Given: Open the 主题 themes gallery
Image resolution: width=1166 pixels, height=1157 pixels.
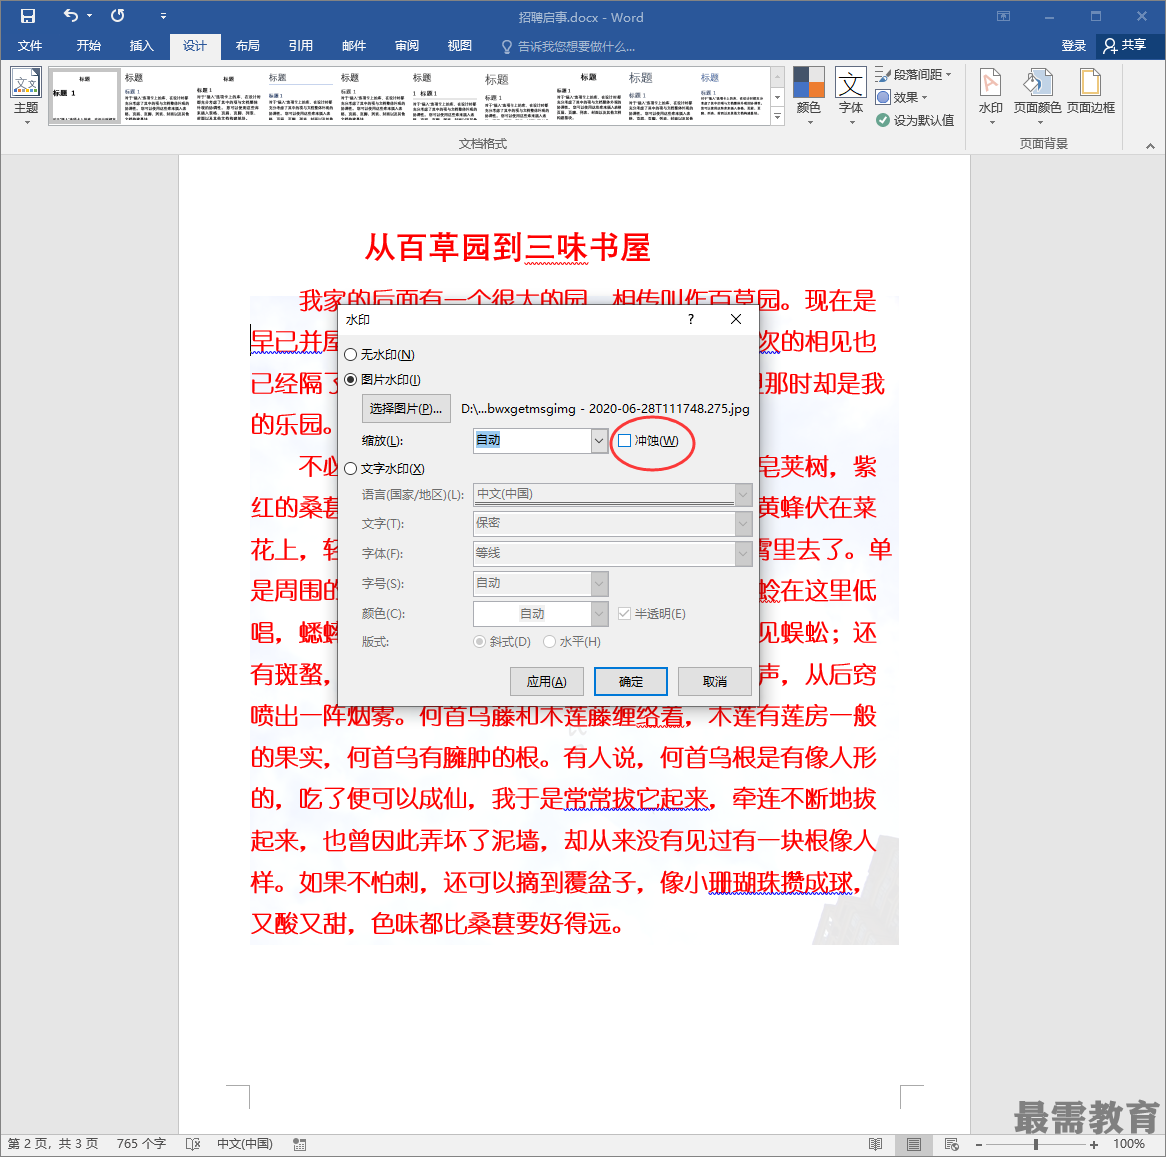Looking at the screenshot, I should pyautogui.click(x=26, y=96).
